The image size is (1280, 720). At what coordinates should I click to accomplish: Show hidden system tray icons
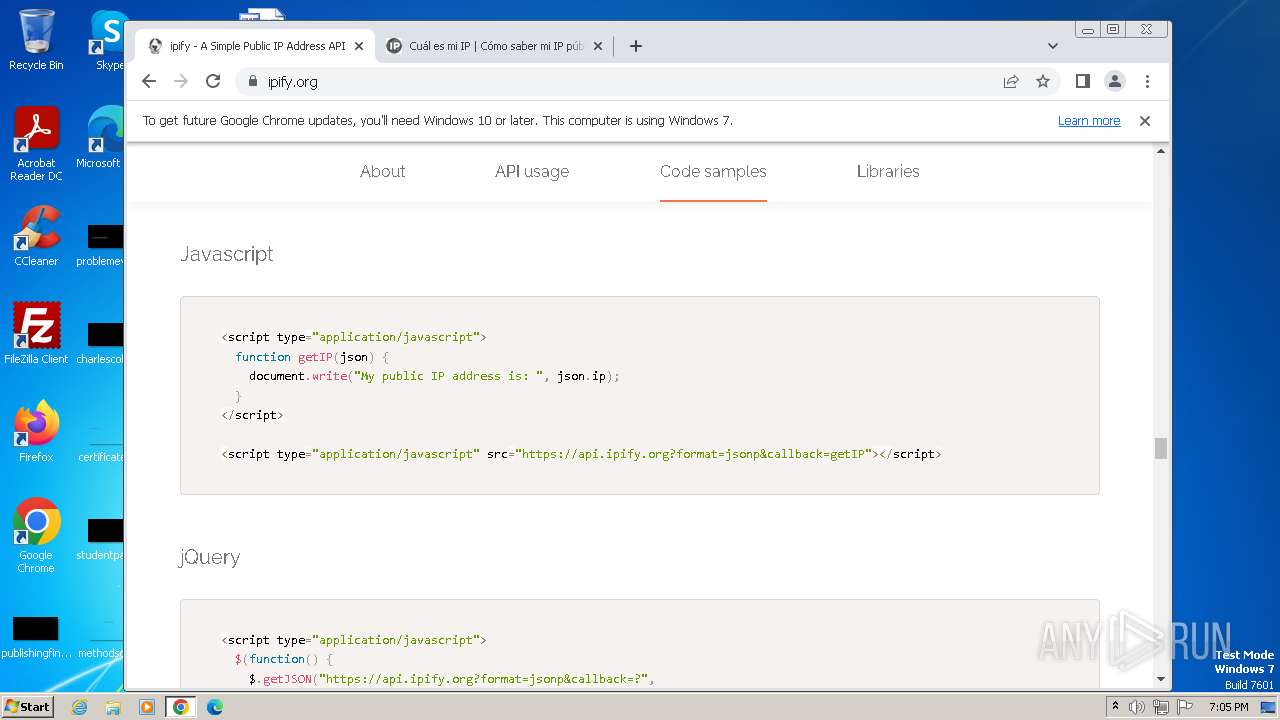(x=1115, y=707)
